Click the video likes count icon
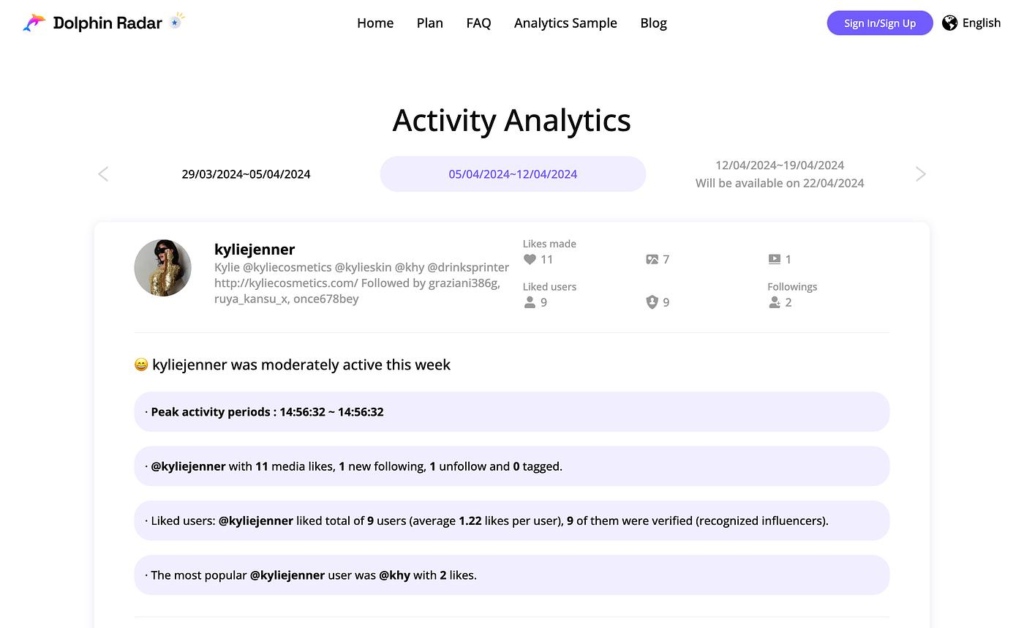 775,259
